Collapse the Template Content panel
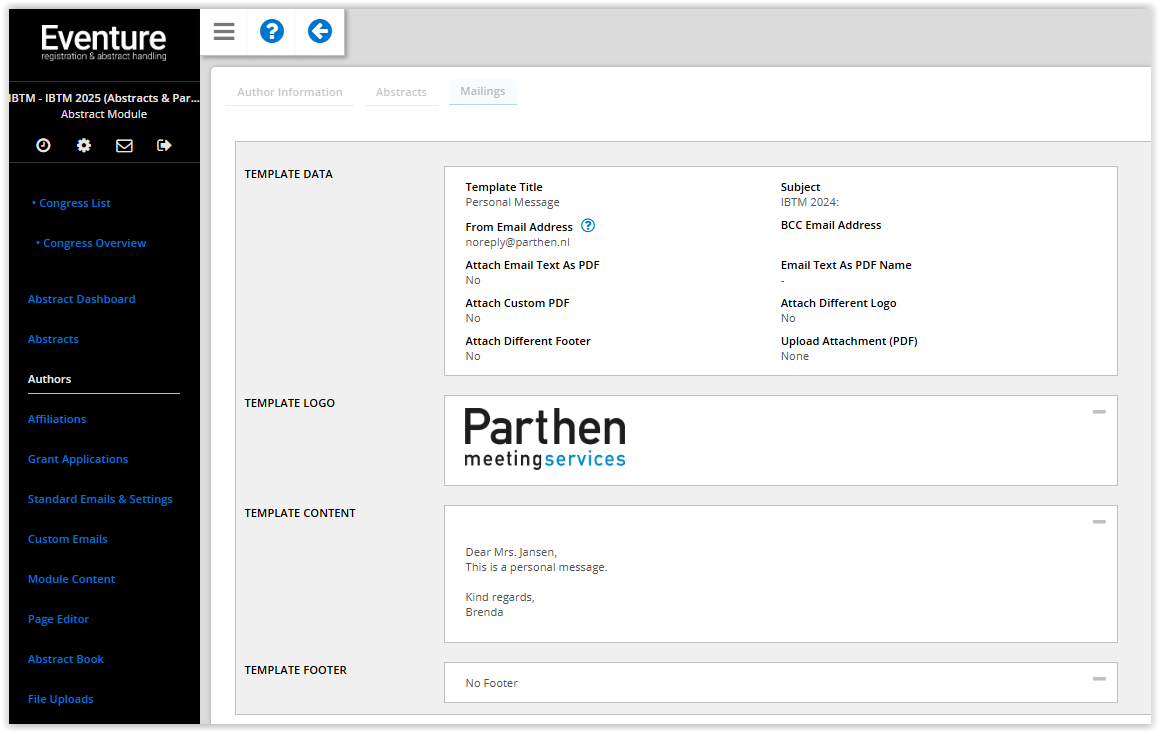This screenshot has width=1159, height=732. [1099, 522]
